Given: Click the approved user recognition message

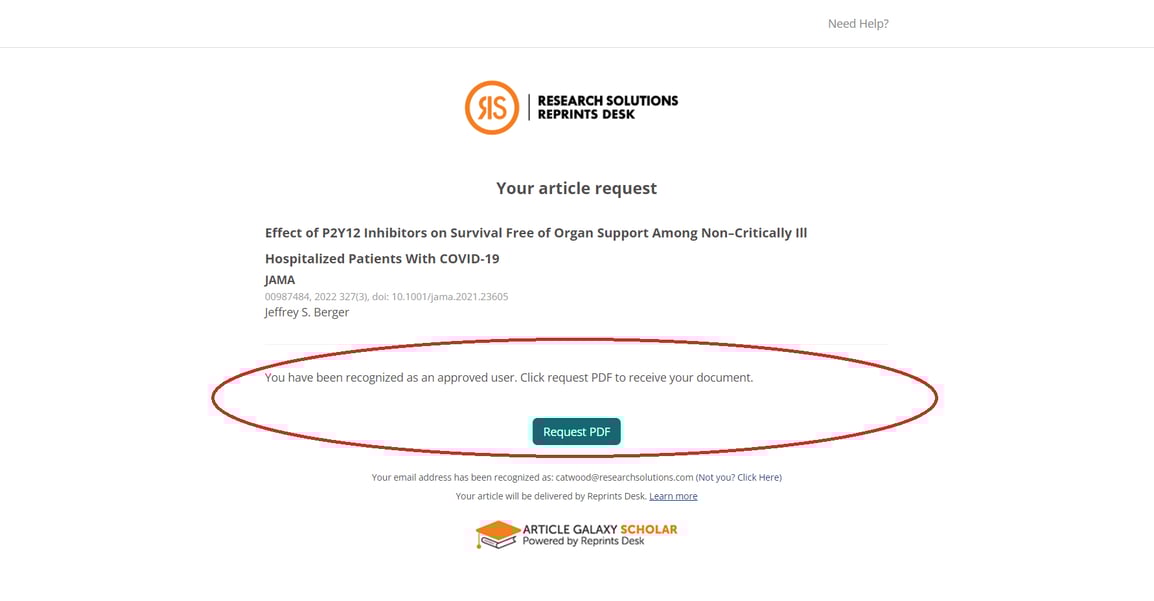Looking at the screenshot, I should 509,377.
